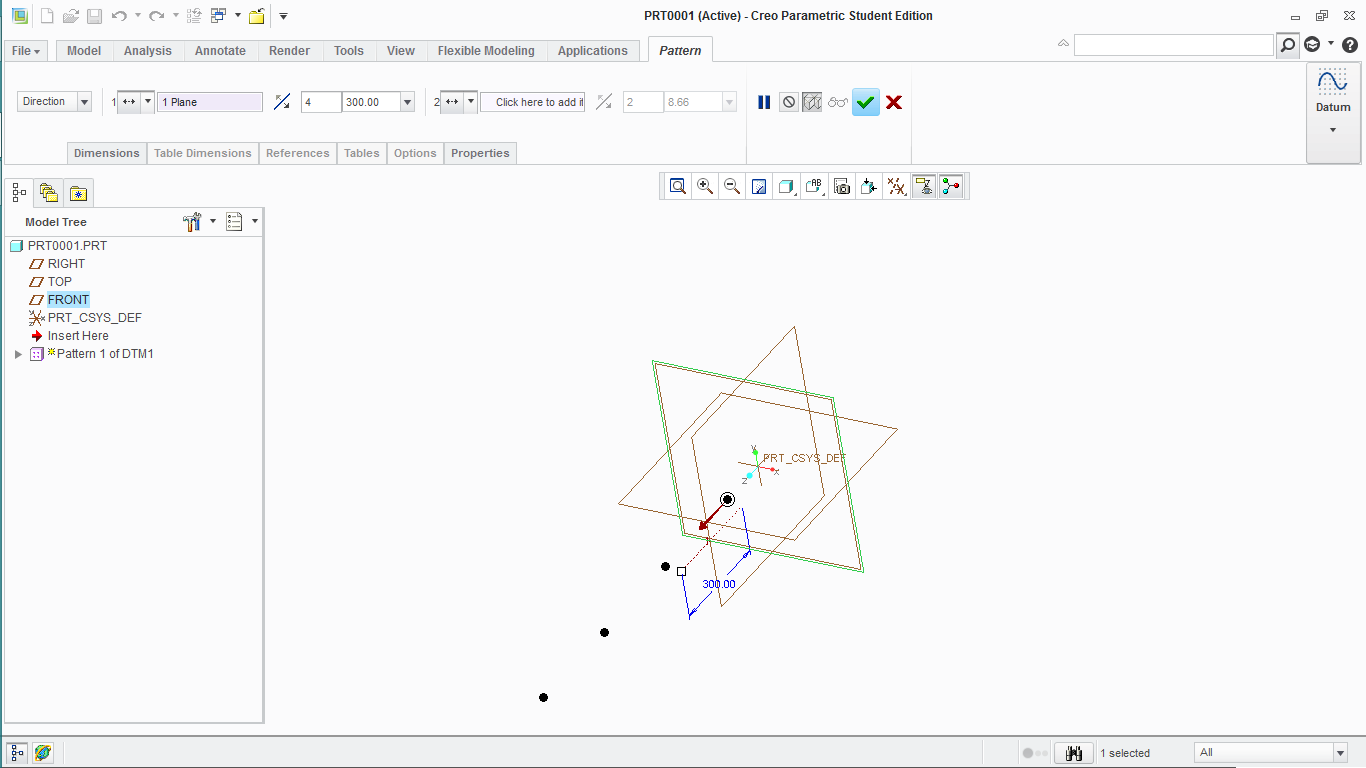Click the search magnifier button
The width and height of the screenshot is (1366, 768).
click(1287, 45)
